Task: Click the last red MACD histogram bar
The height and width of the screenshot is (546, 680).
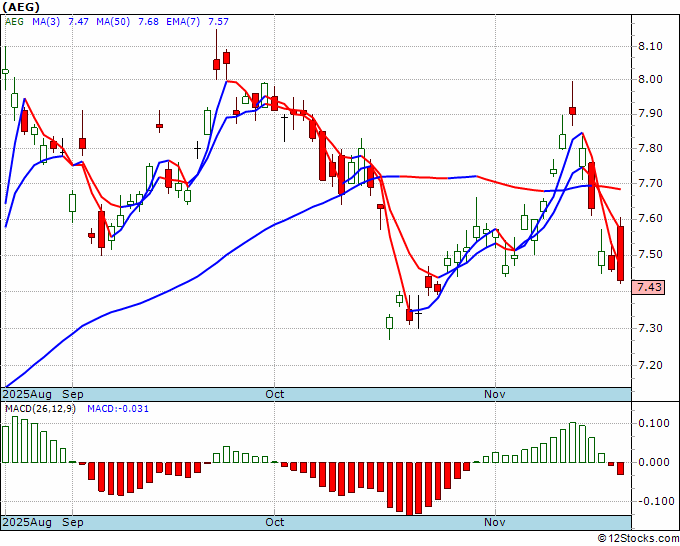Action: [x=621, y=468]
